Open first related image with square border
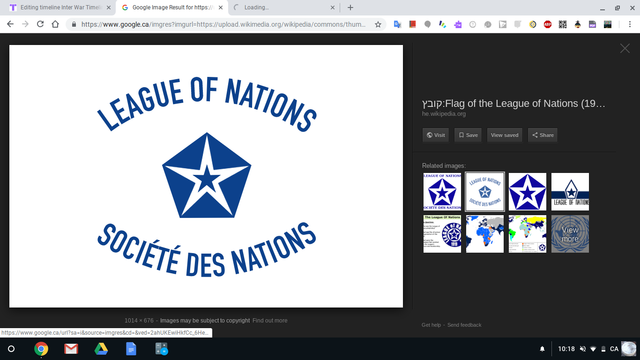 click(442, 191)
